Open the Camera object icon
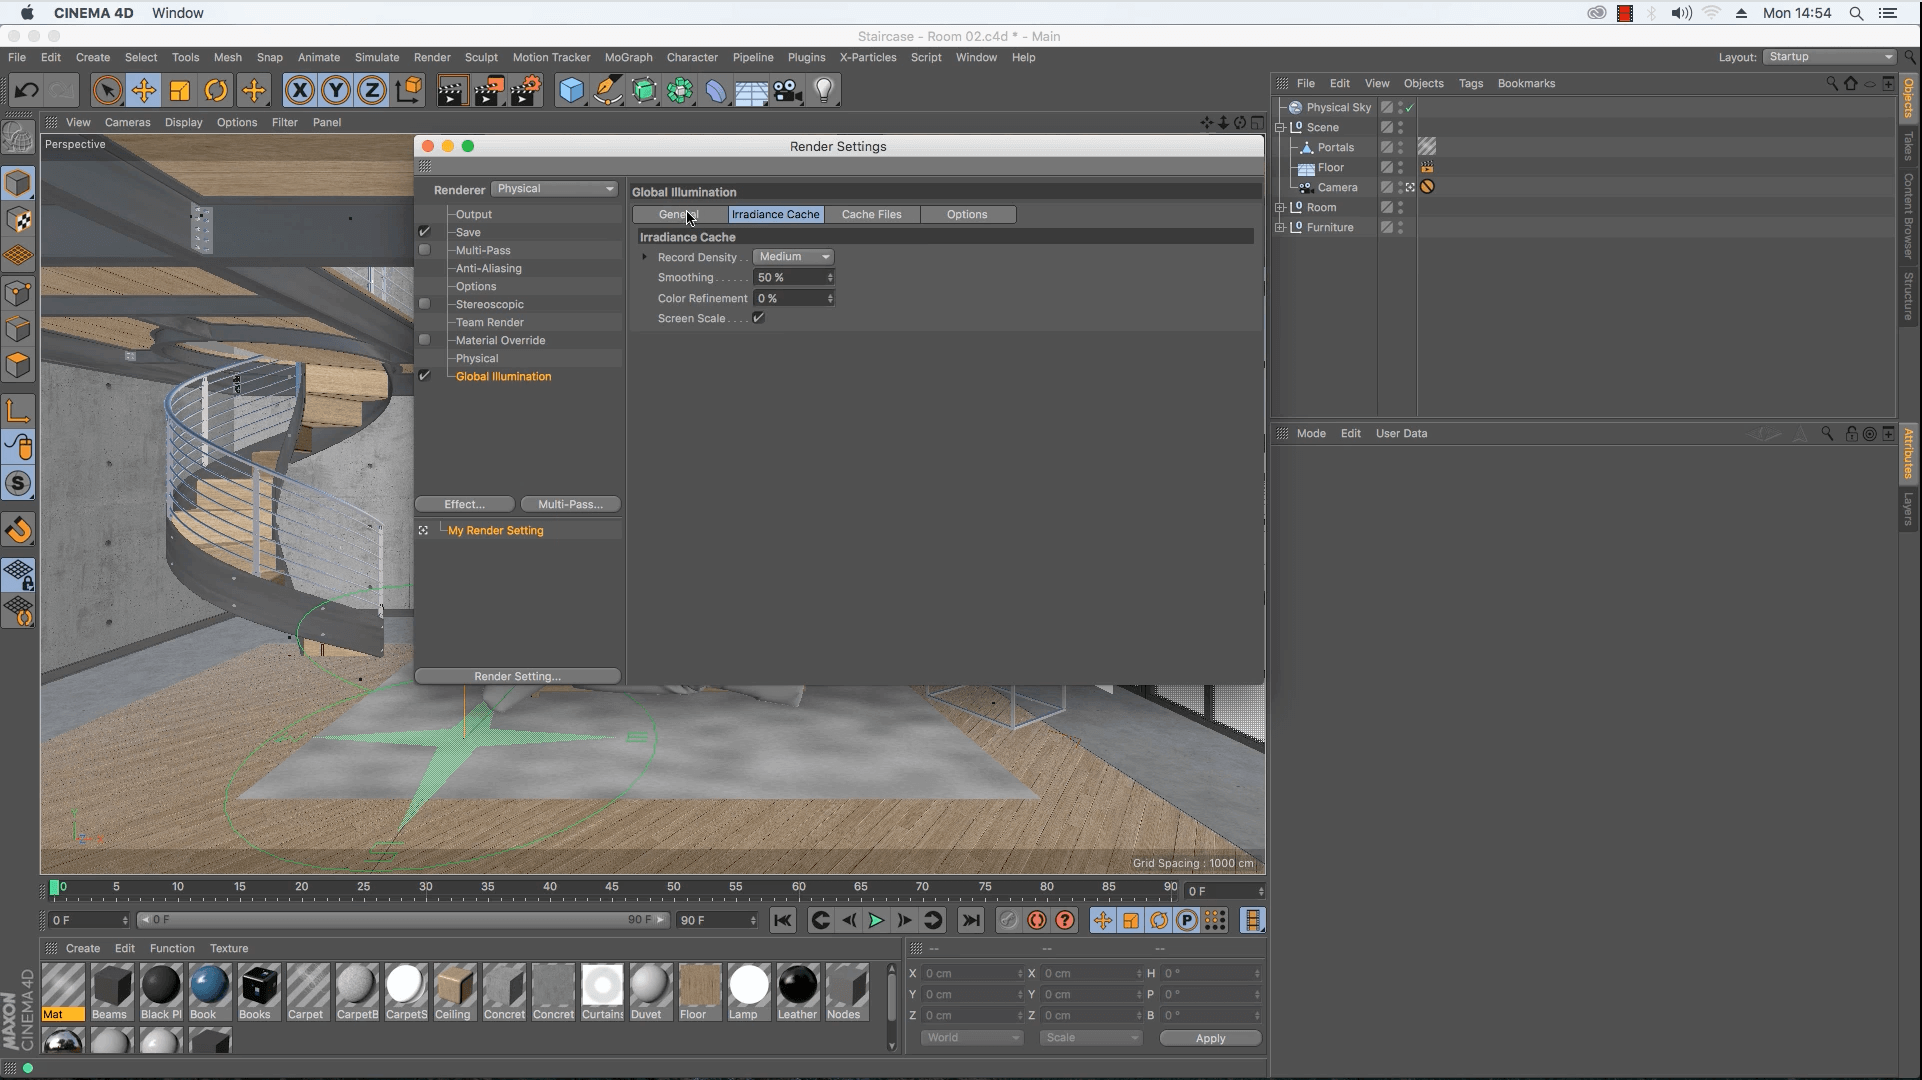The height and width of the screenshot is (1080, 1922). pos(787,91)
